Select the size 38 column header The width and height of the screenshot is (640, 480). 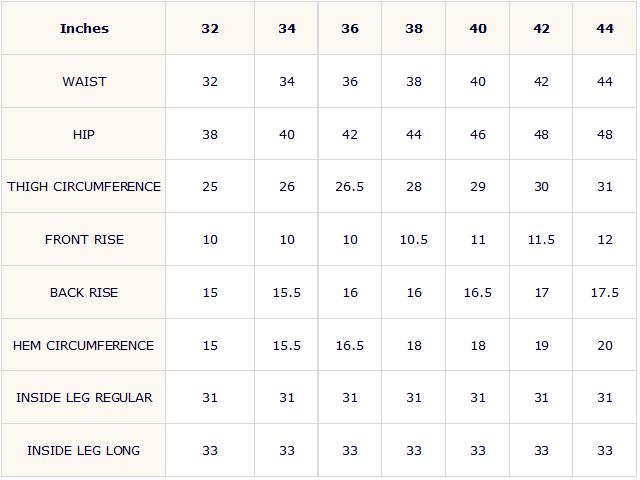414,28
